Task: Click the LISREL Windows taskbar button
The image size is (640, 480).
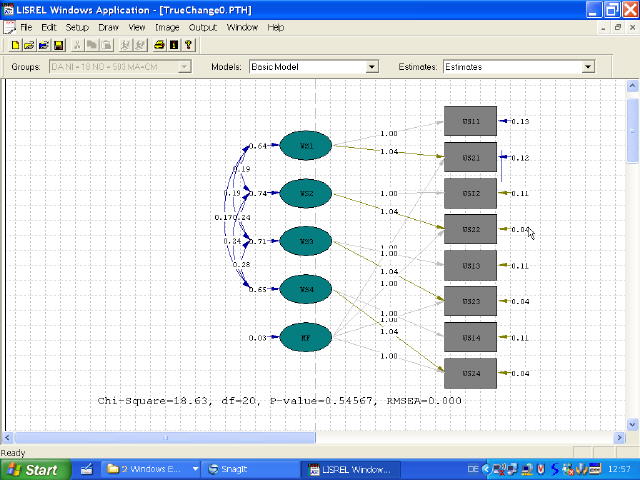Action: [x=353, y=469]
